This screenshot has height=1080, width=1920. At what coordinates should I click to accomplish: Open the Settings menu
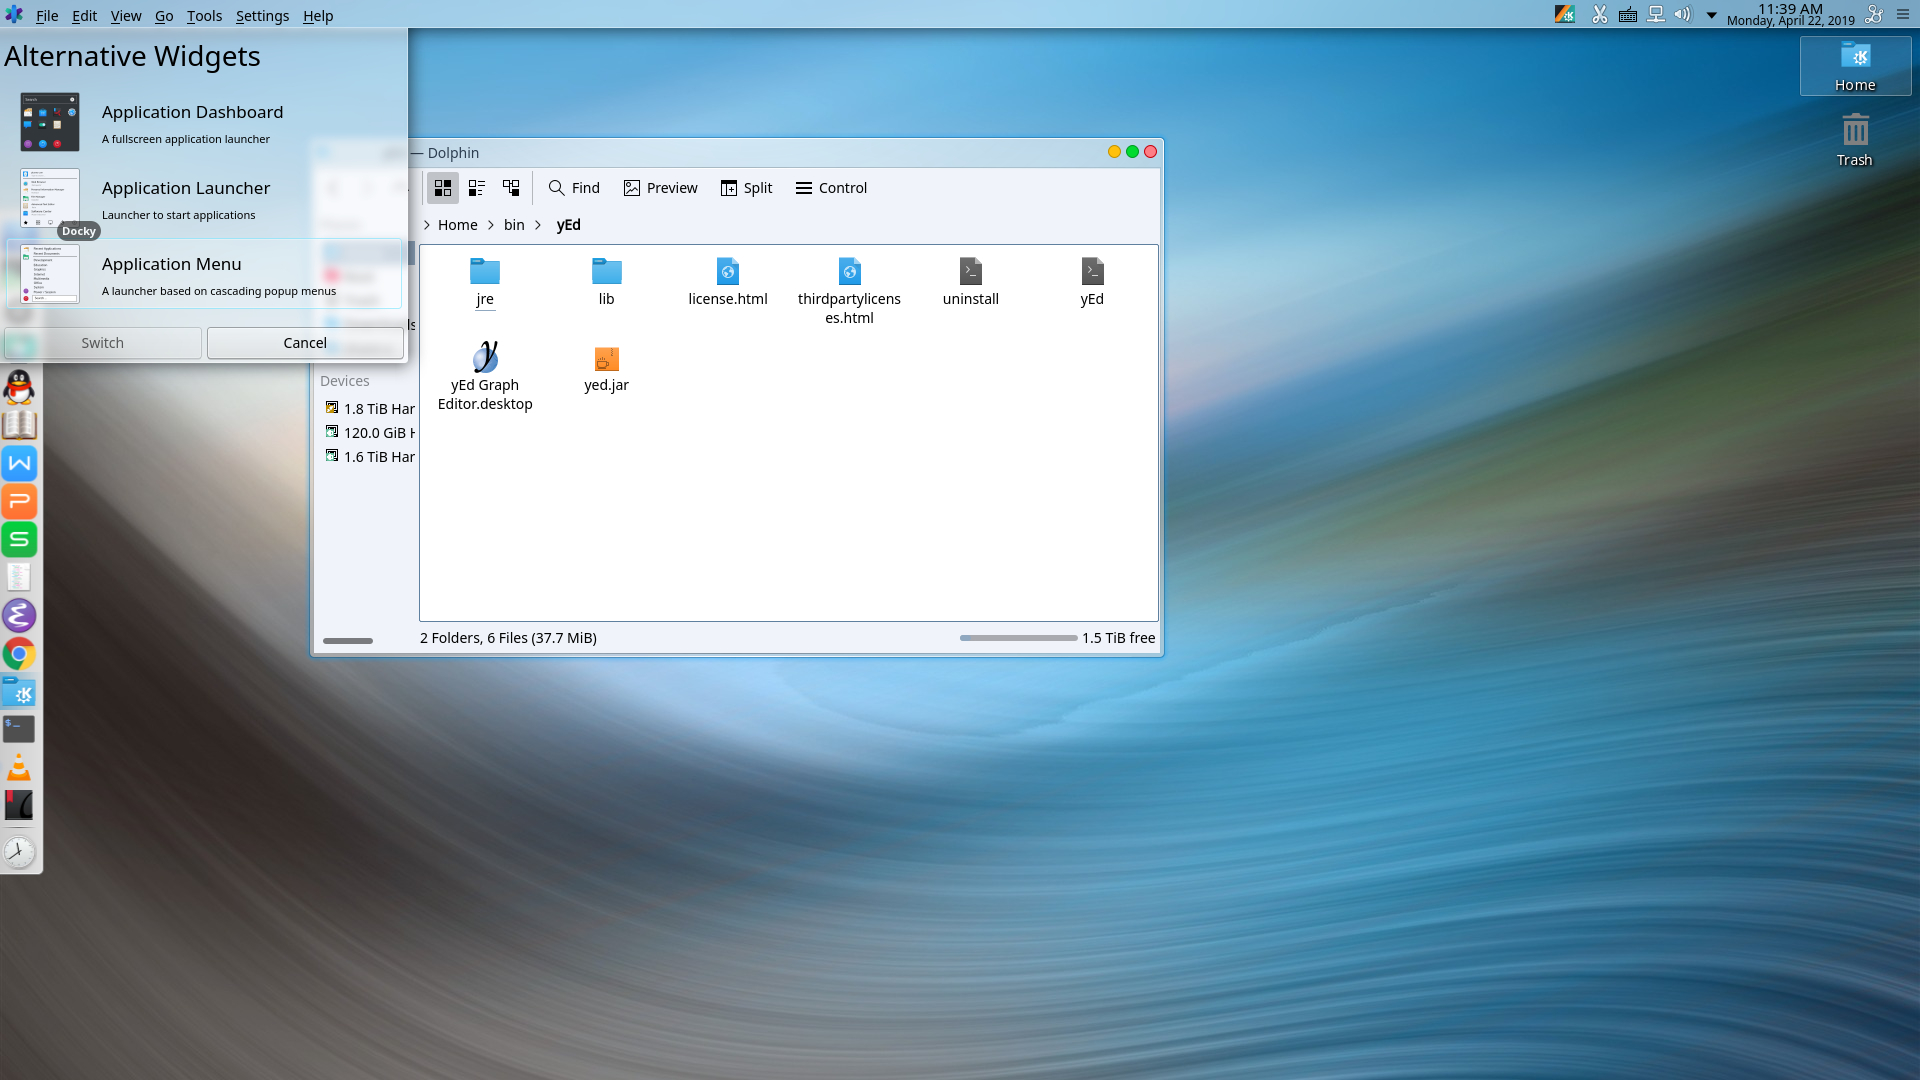262,16
